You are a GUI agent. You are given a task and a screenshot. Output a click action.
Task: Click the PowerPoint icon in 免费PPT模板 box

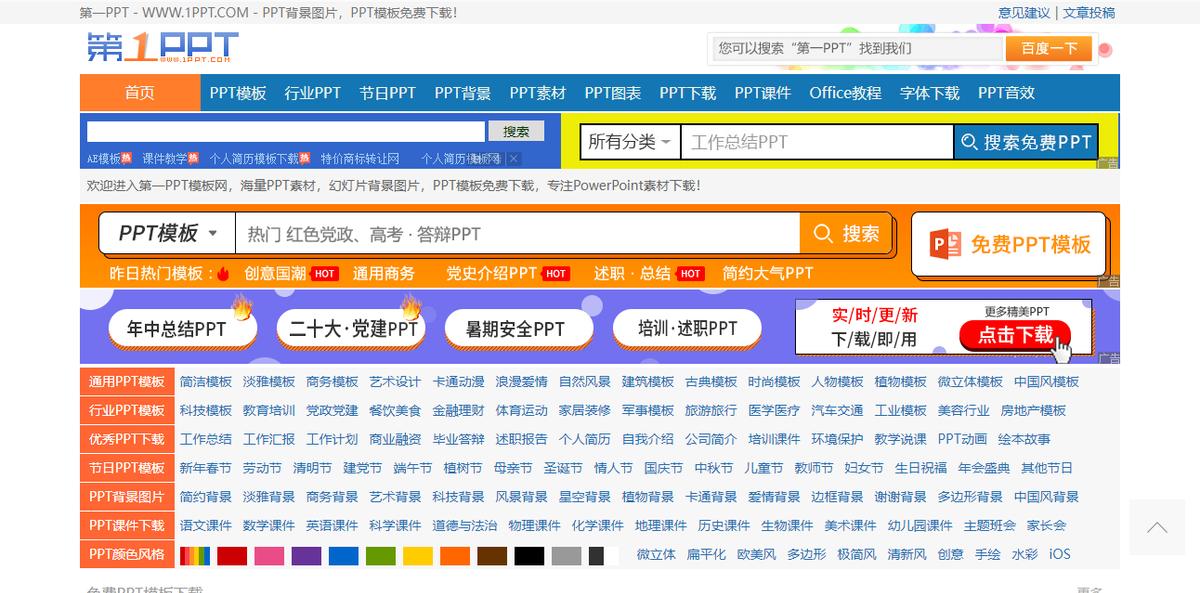(x=942, y=243)
